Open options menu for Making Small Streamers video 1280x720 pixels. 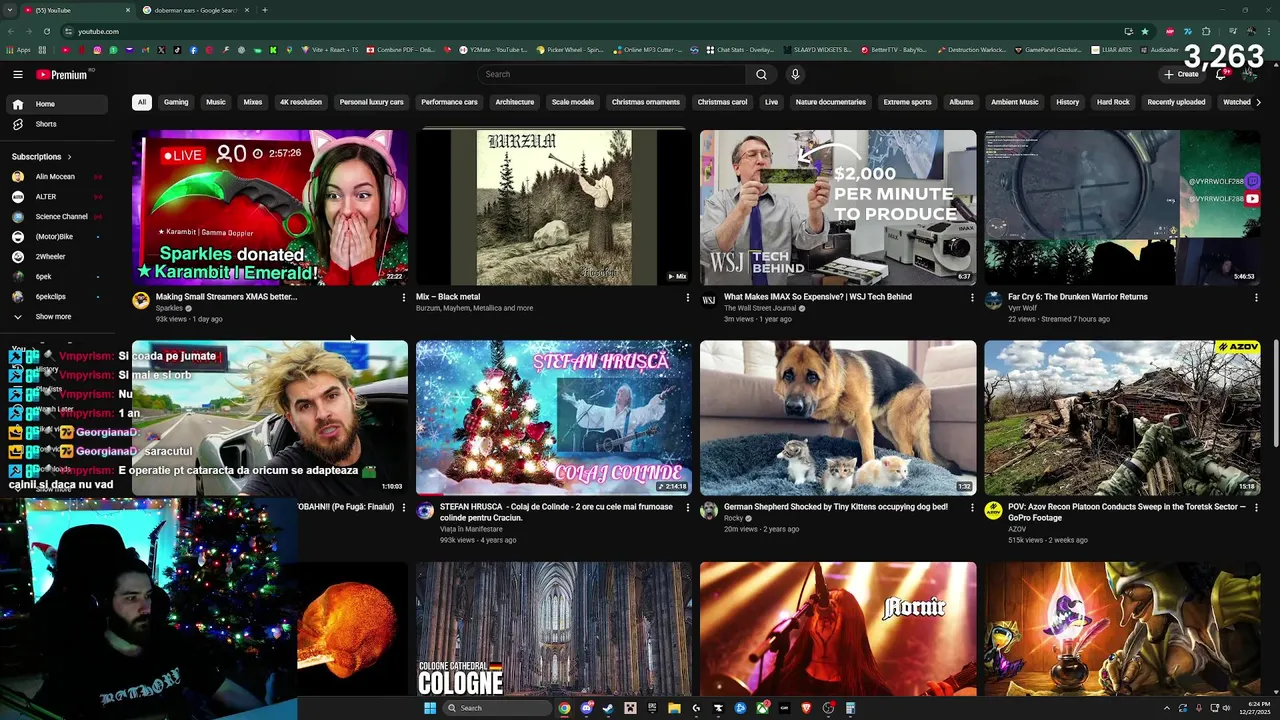pos(404,297)
